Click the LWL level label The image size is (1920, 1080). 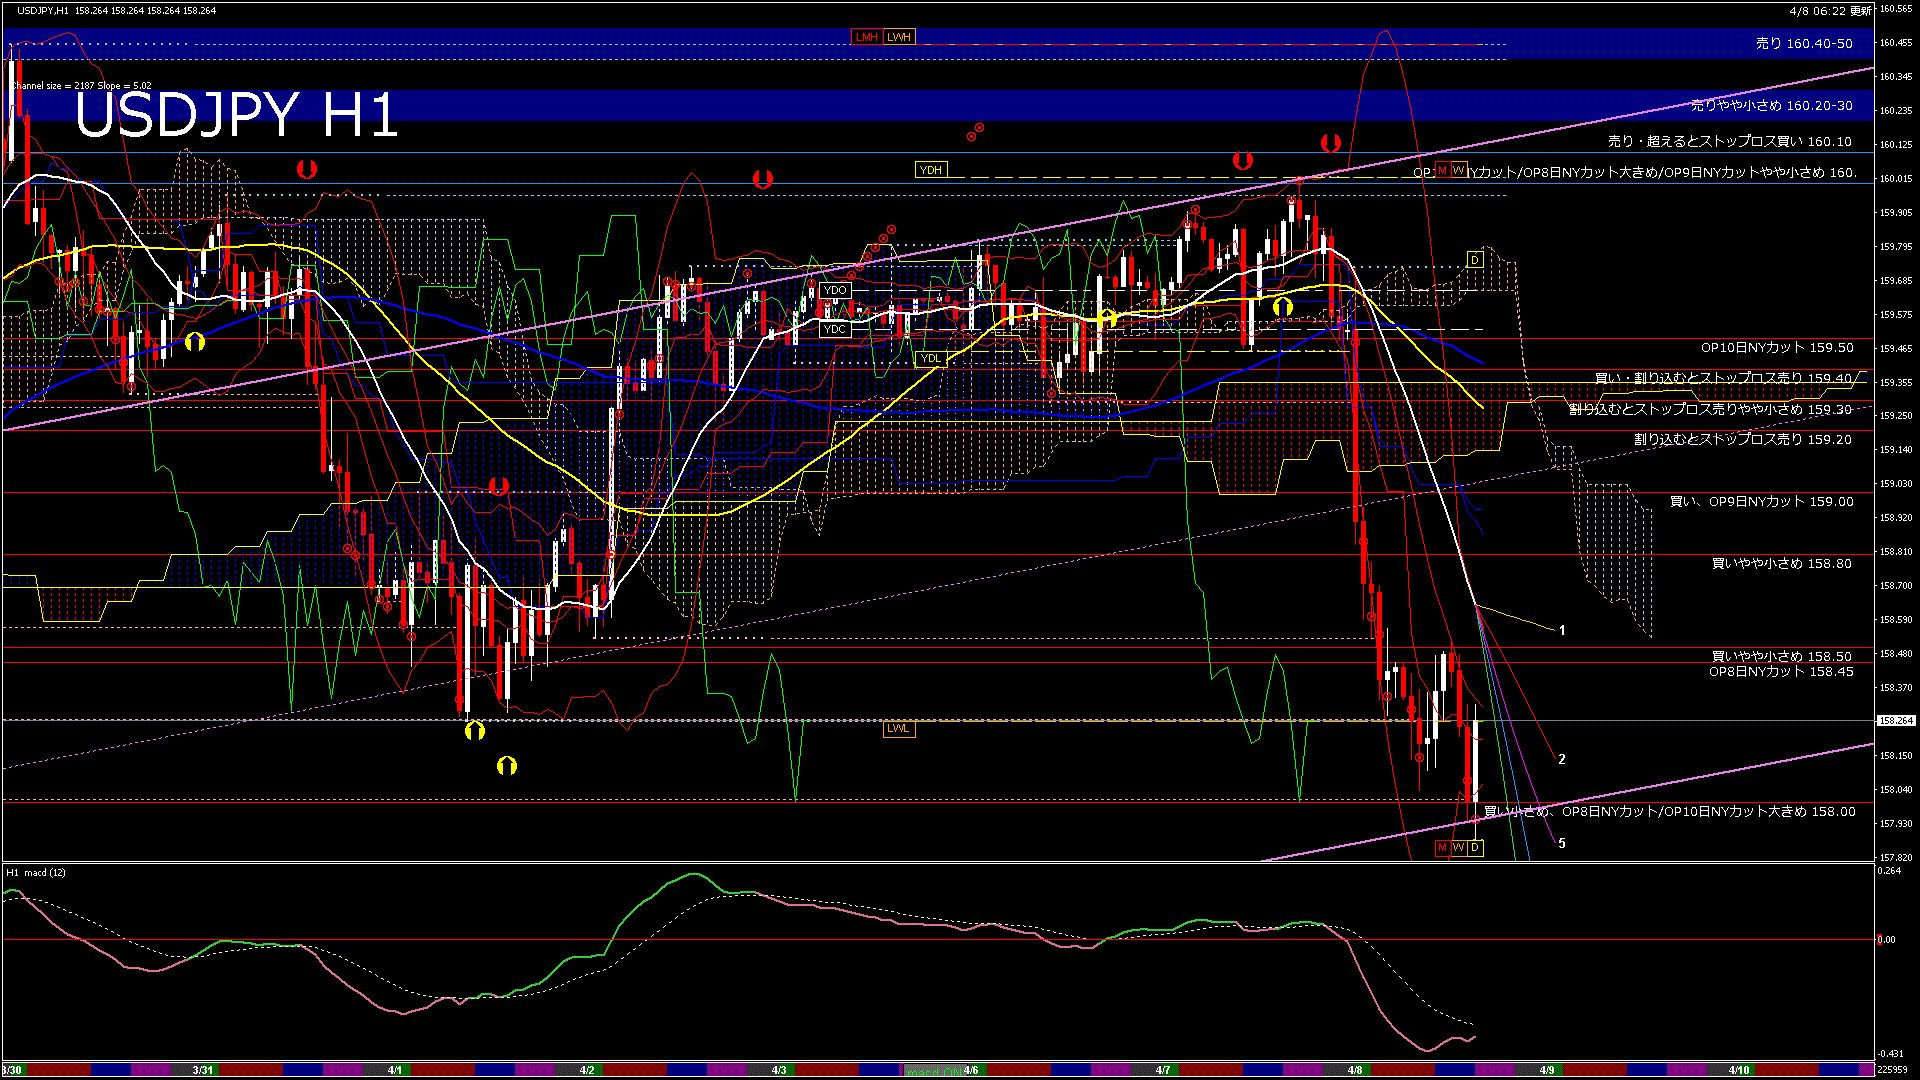898,728
